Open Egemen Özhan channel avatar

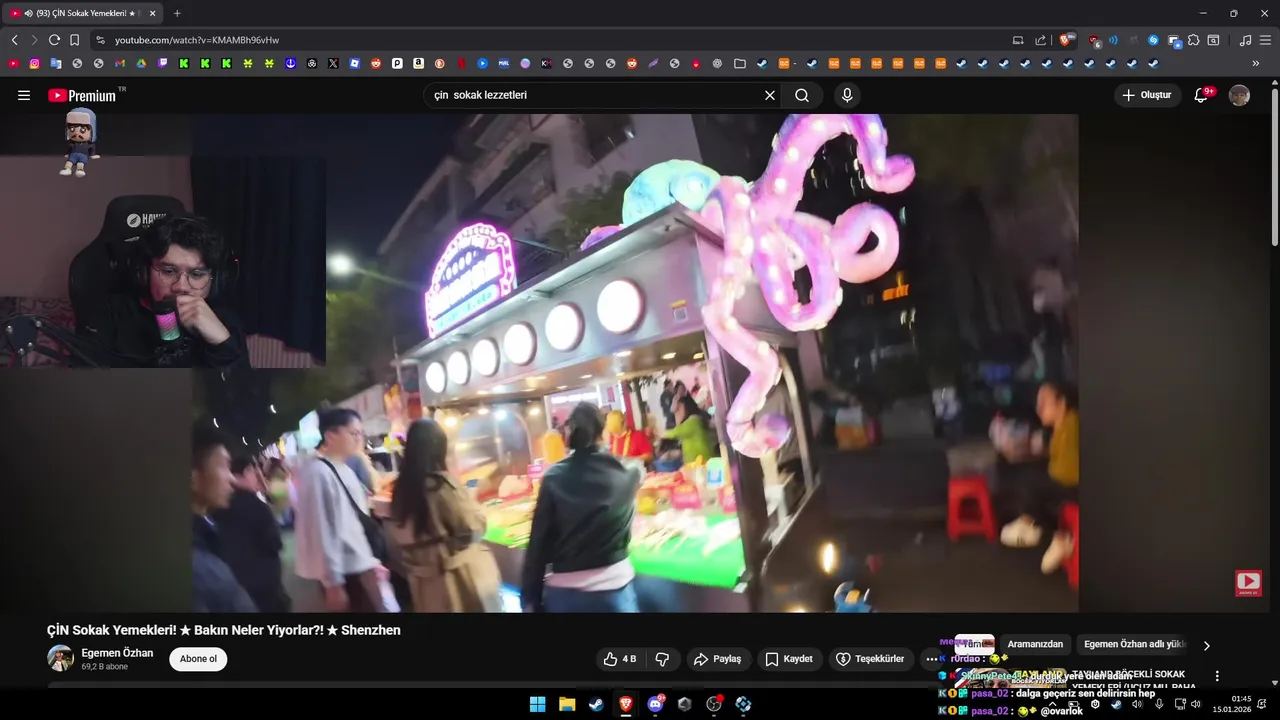pyautogui.click(x=60, y=658)
